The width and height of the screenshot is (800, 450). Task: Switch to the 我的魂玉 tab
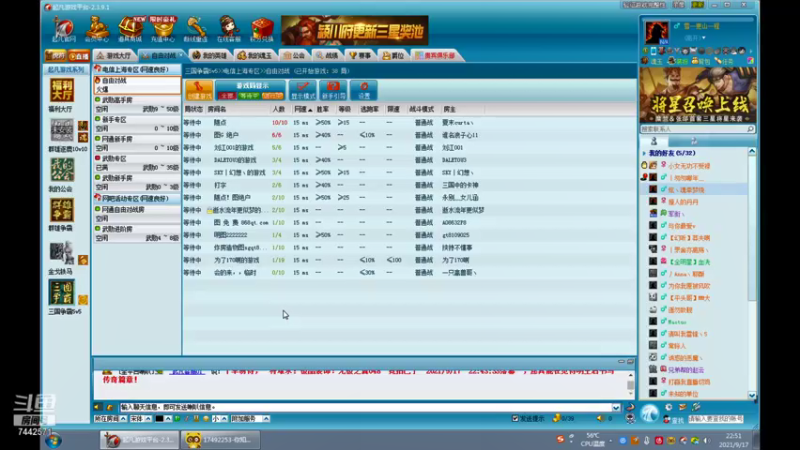click(x=255, y=55)
